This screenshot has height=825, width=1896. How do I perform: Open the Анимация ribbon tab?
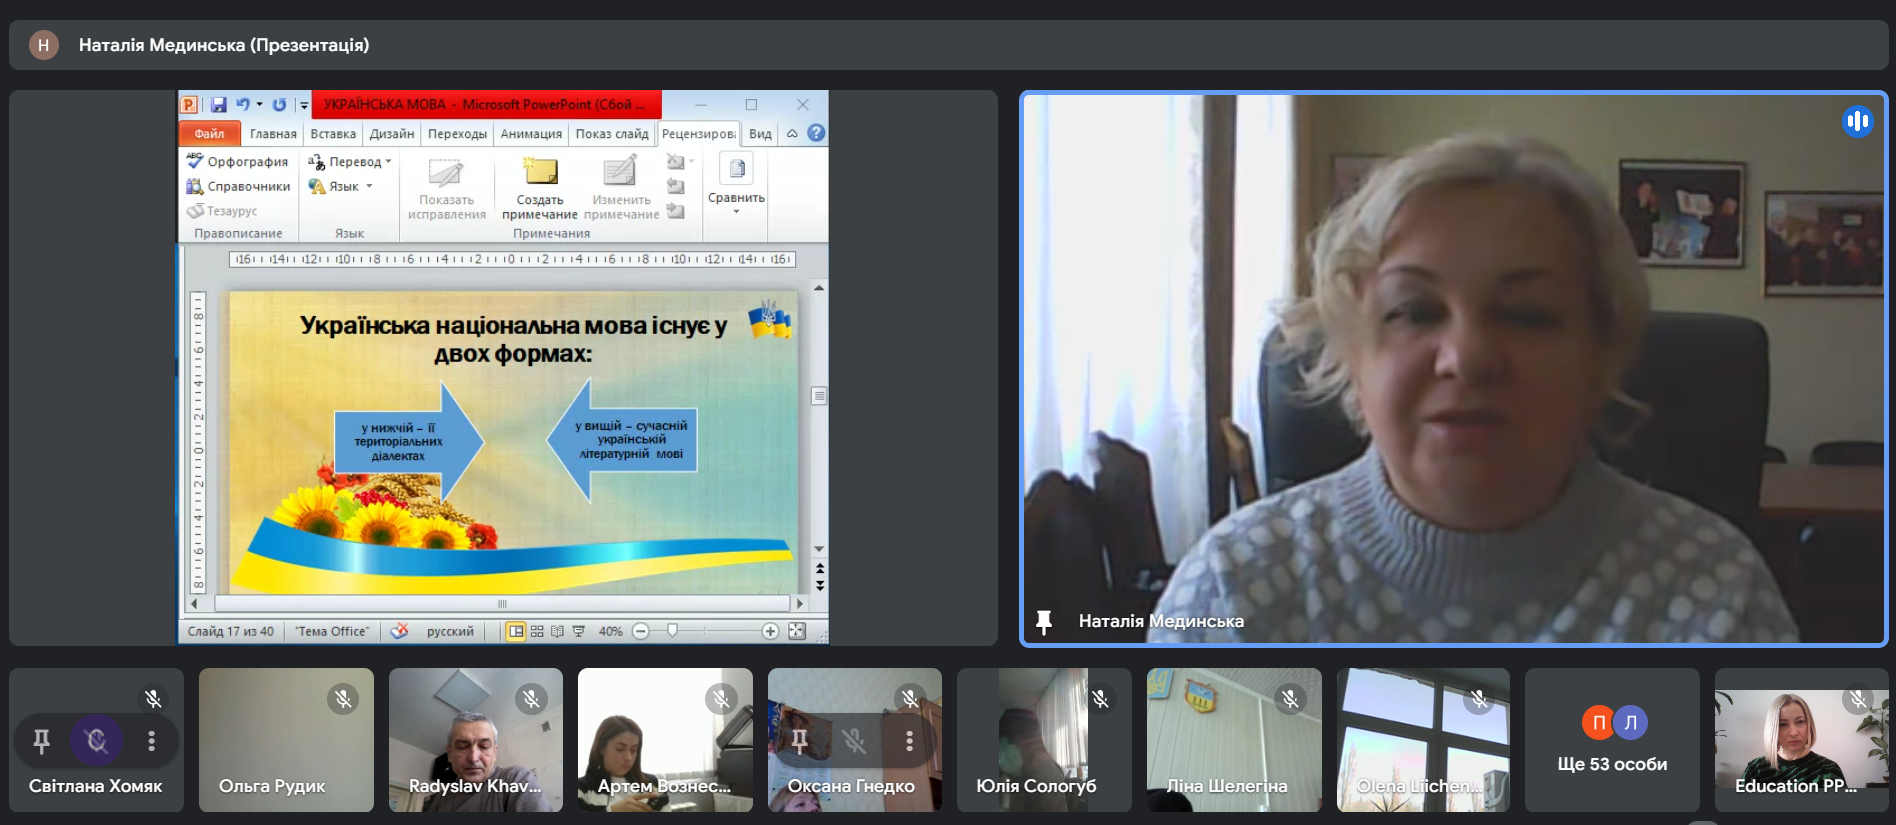click(x=531, y=133)
